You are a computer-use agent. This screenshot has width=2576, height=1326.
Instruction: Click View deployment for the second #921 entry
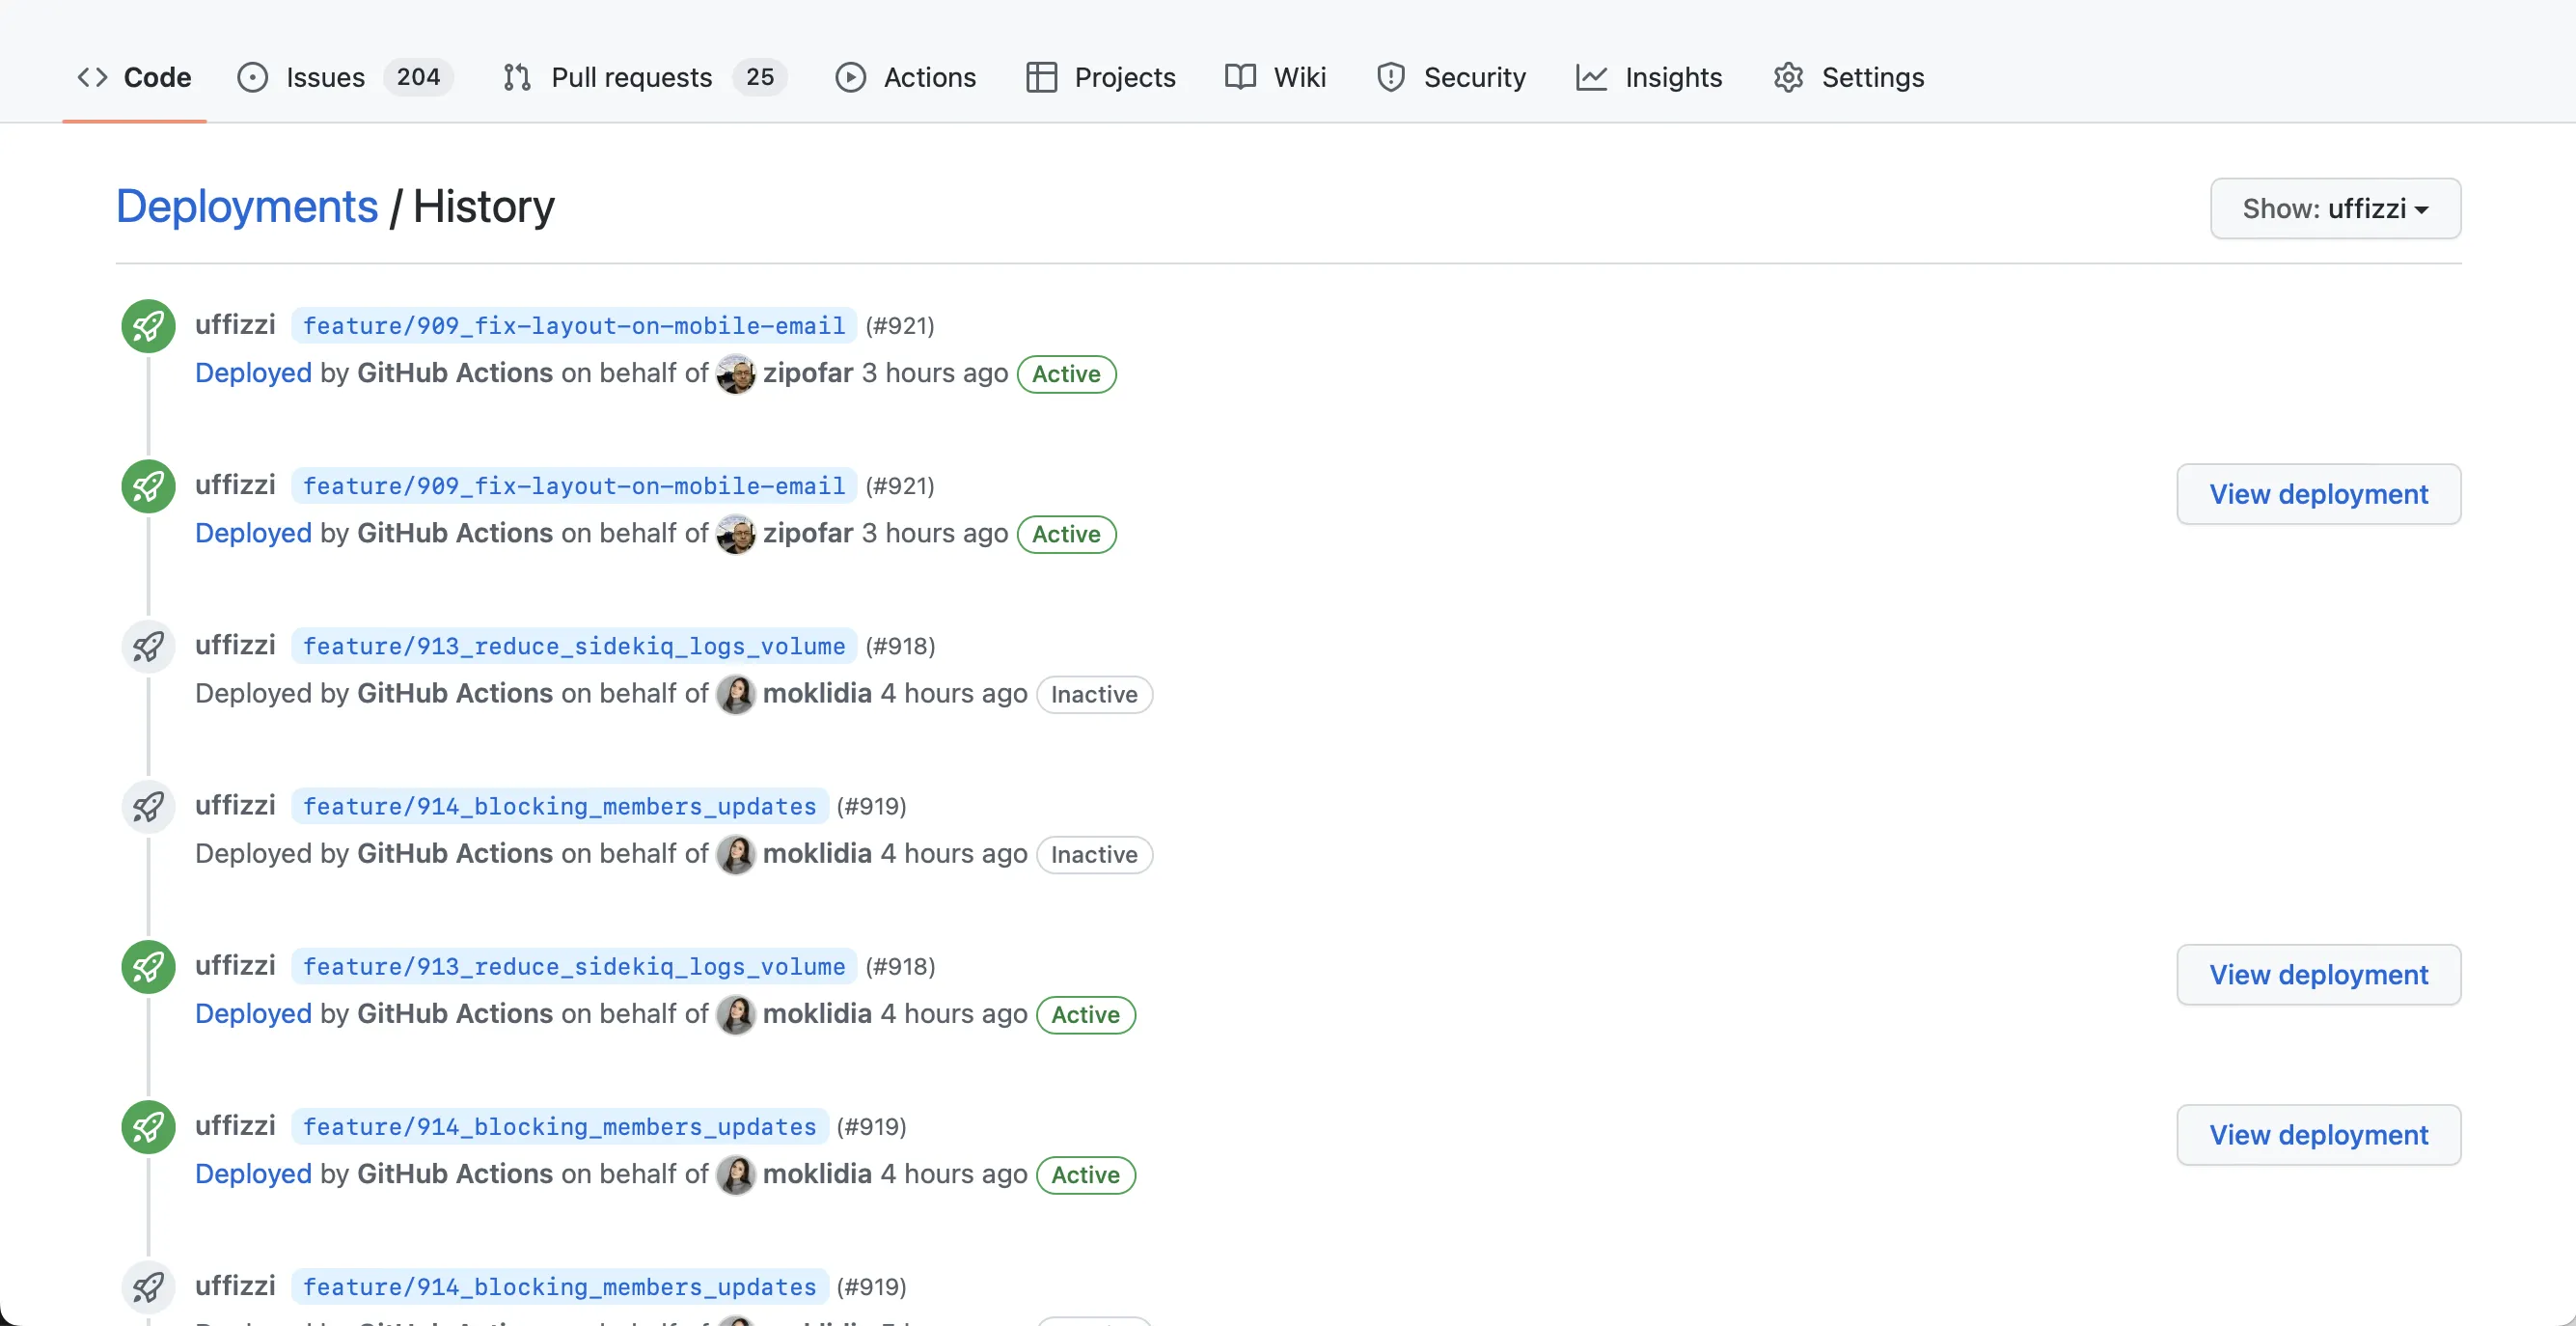(2318, 494)
